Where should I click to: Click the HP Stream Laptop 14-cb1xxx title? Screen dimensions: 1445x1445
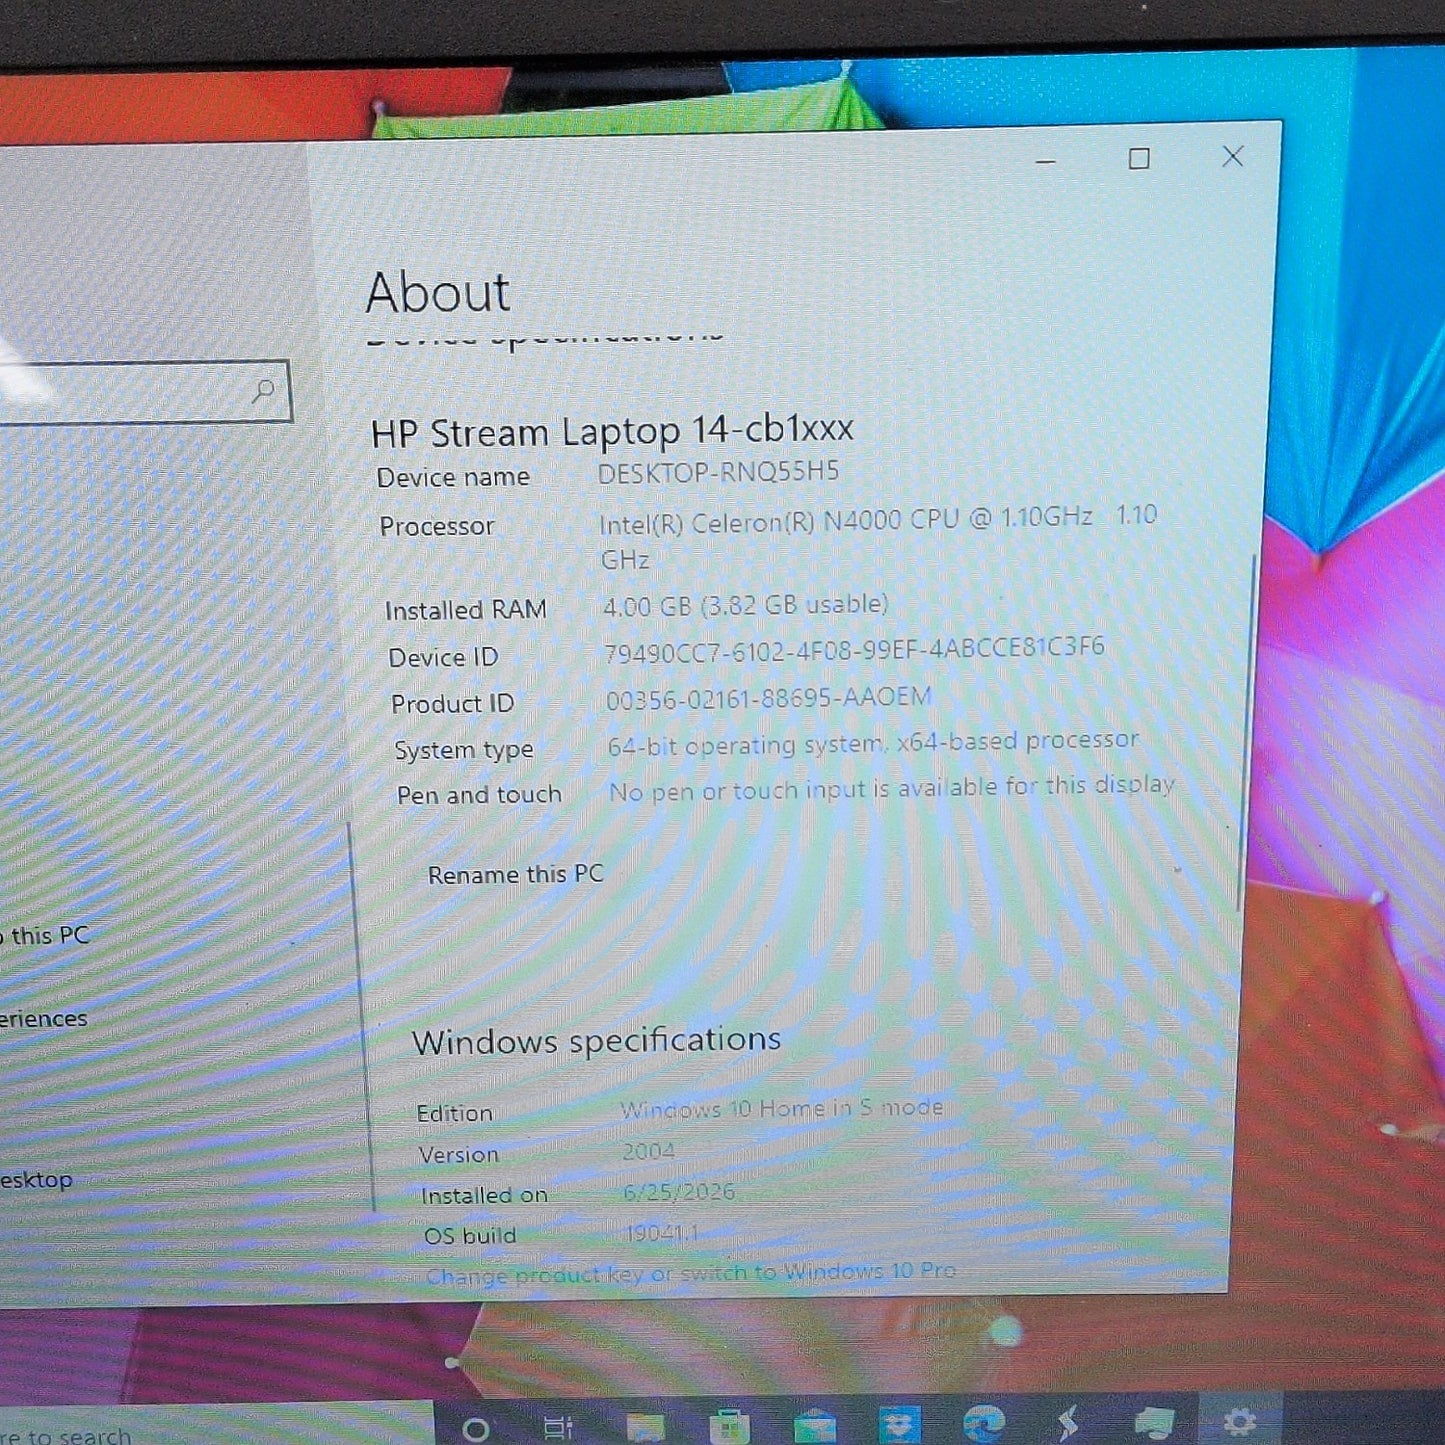click(612, 431)
